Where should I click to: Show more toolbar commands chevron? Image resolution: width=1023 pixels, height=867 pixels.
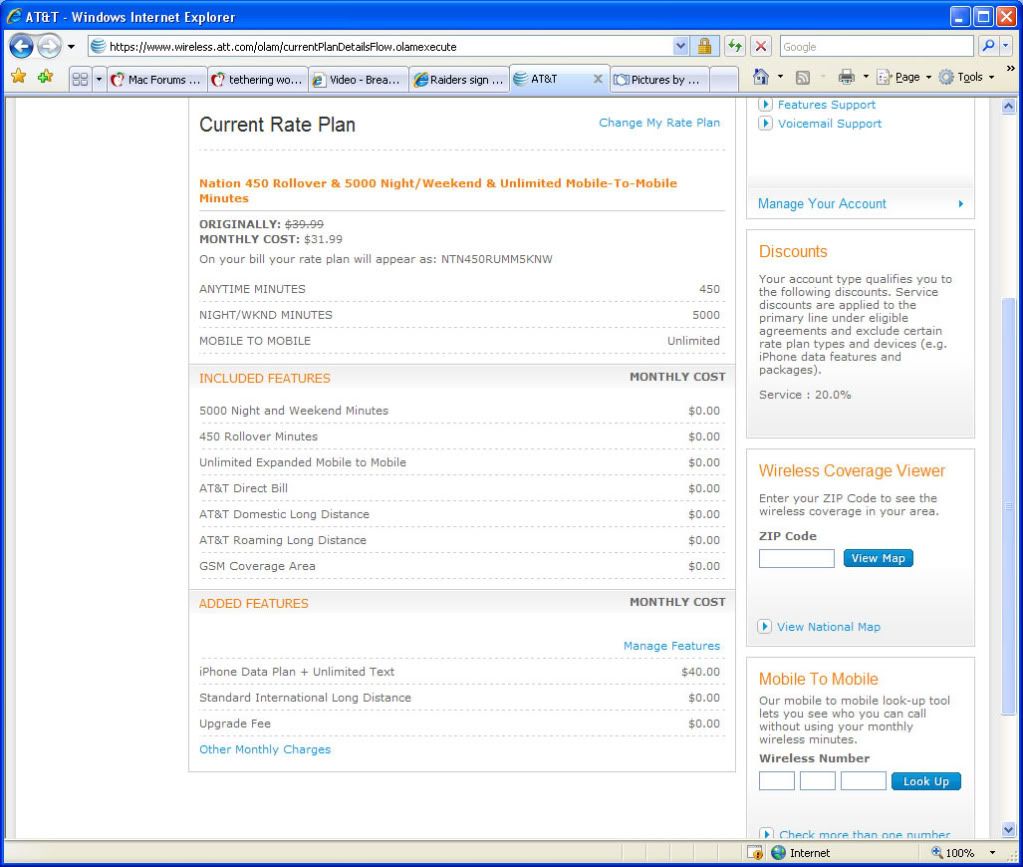pyautogui.click(x=1011, y=68)
